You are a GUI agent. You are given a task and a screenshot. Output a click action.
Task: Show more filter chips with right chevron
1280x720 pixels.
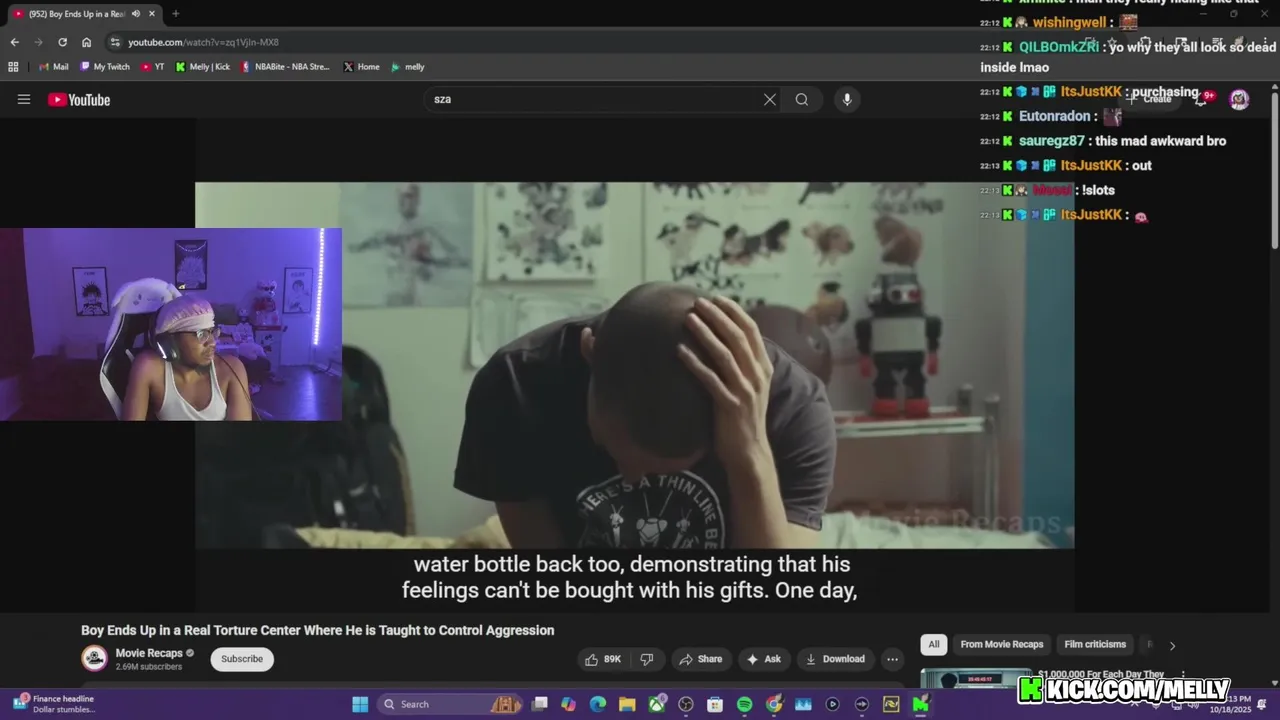coord(1172,645)
